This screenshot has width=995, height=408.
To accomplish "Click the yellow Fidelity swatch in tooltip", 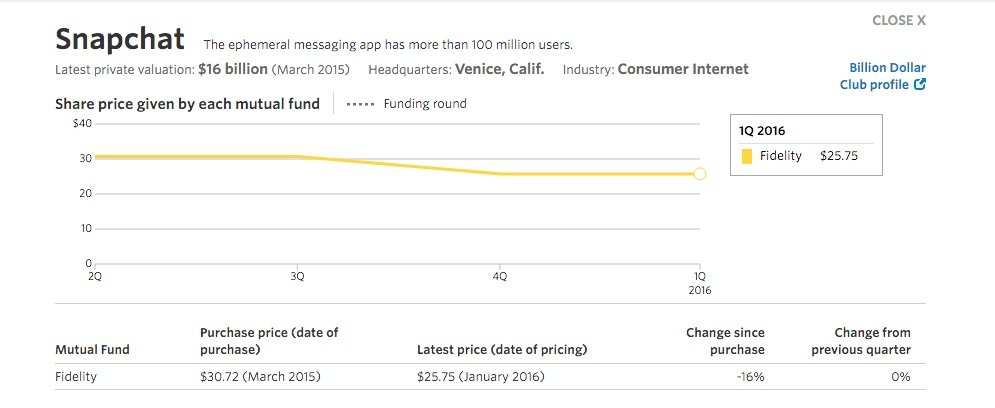I will pyautogui.click(x=746, y=156).
